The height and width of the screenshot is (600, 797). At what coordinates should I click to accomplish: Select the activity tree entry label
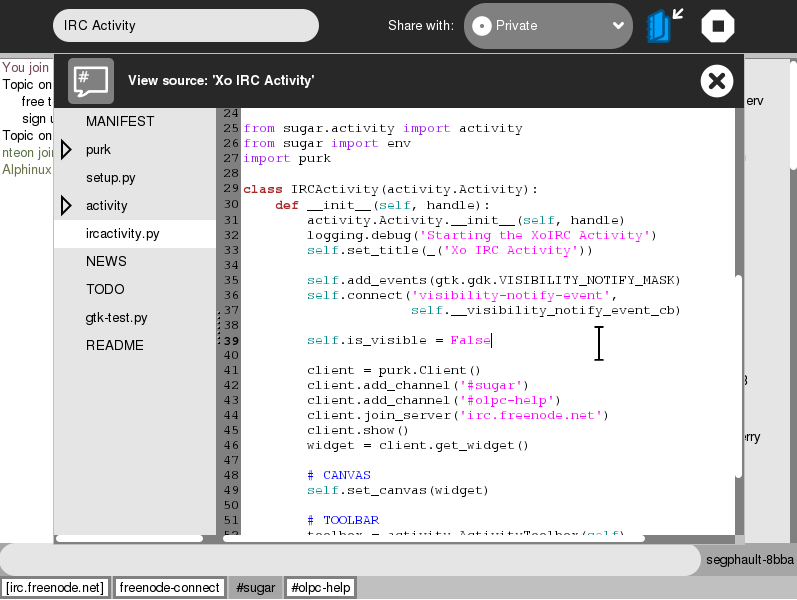click(x=107, y=205)
